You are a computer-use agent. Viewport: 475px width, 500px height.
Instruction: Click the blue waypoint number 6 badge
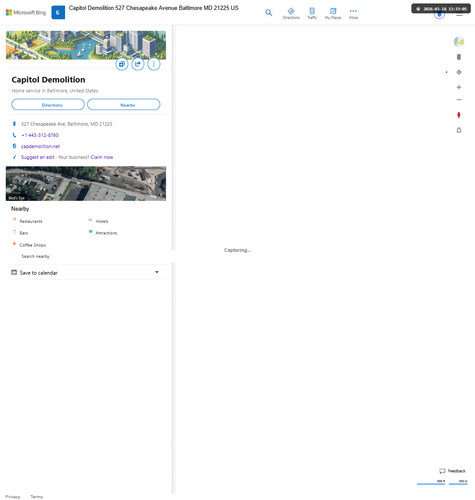[58, 13]
